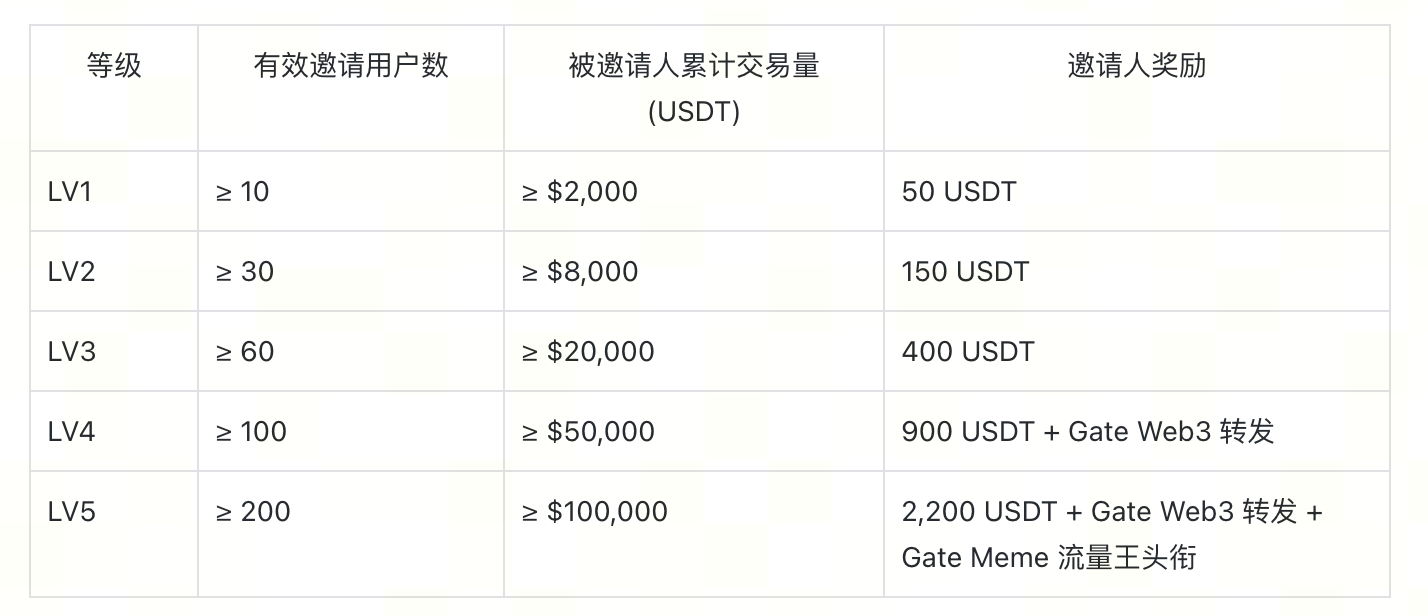Image resolution: width=1428 pixels, height=616 pixels.
Task: Click the ≥ 60 invited users cell
Action: (x=244, y=352)
